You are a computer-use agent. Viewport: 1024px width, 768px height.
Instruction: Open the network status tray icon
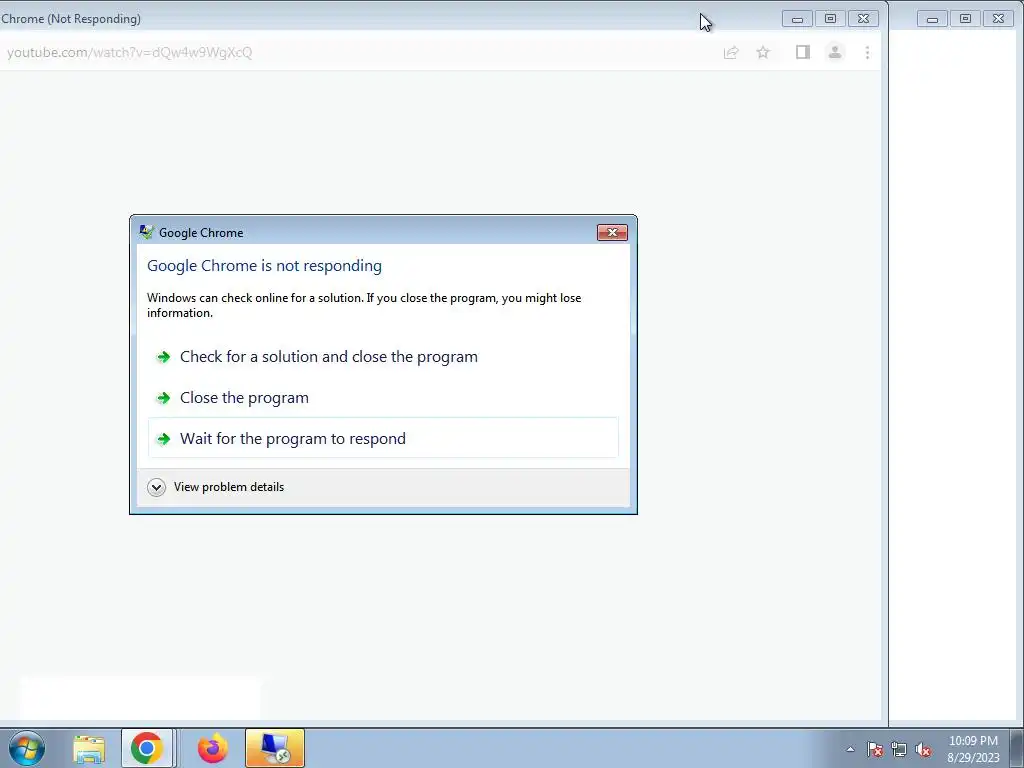tap(899, 749)
